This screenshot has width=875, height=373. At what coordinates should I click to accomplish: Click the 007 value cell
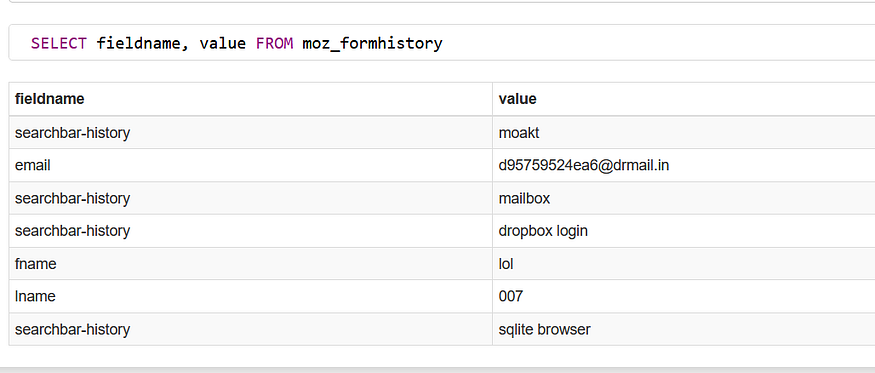[x=684, y=297]
